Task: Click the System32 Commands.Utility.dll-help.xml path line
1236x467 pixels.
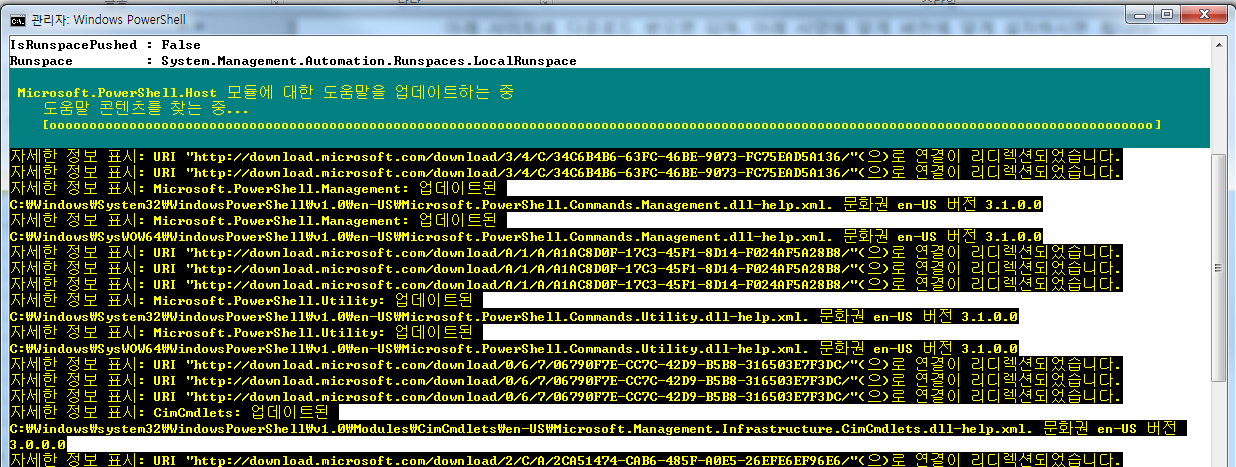Action: click(x=514, y=317)
